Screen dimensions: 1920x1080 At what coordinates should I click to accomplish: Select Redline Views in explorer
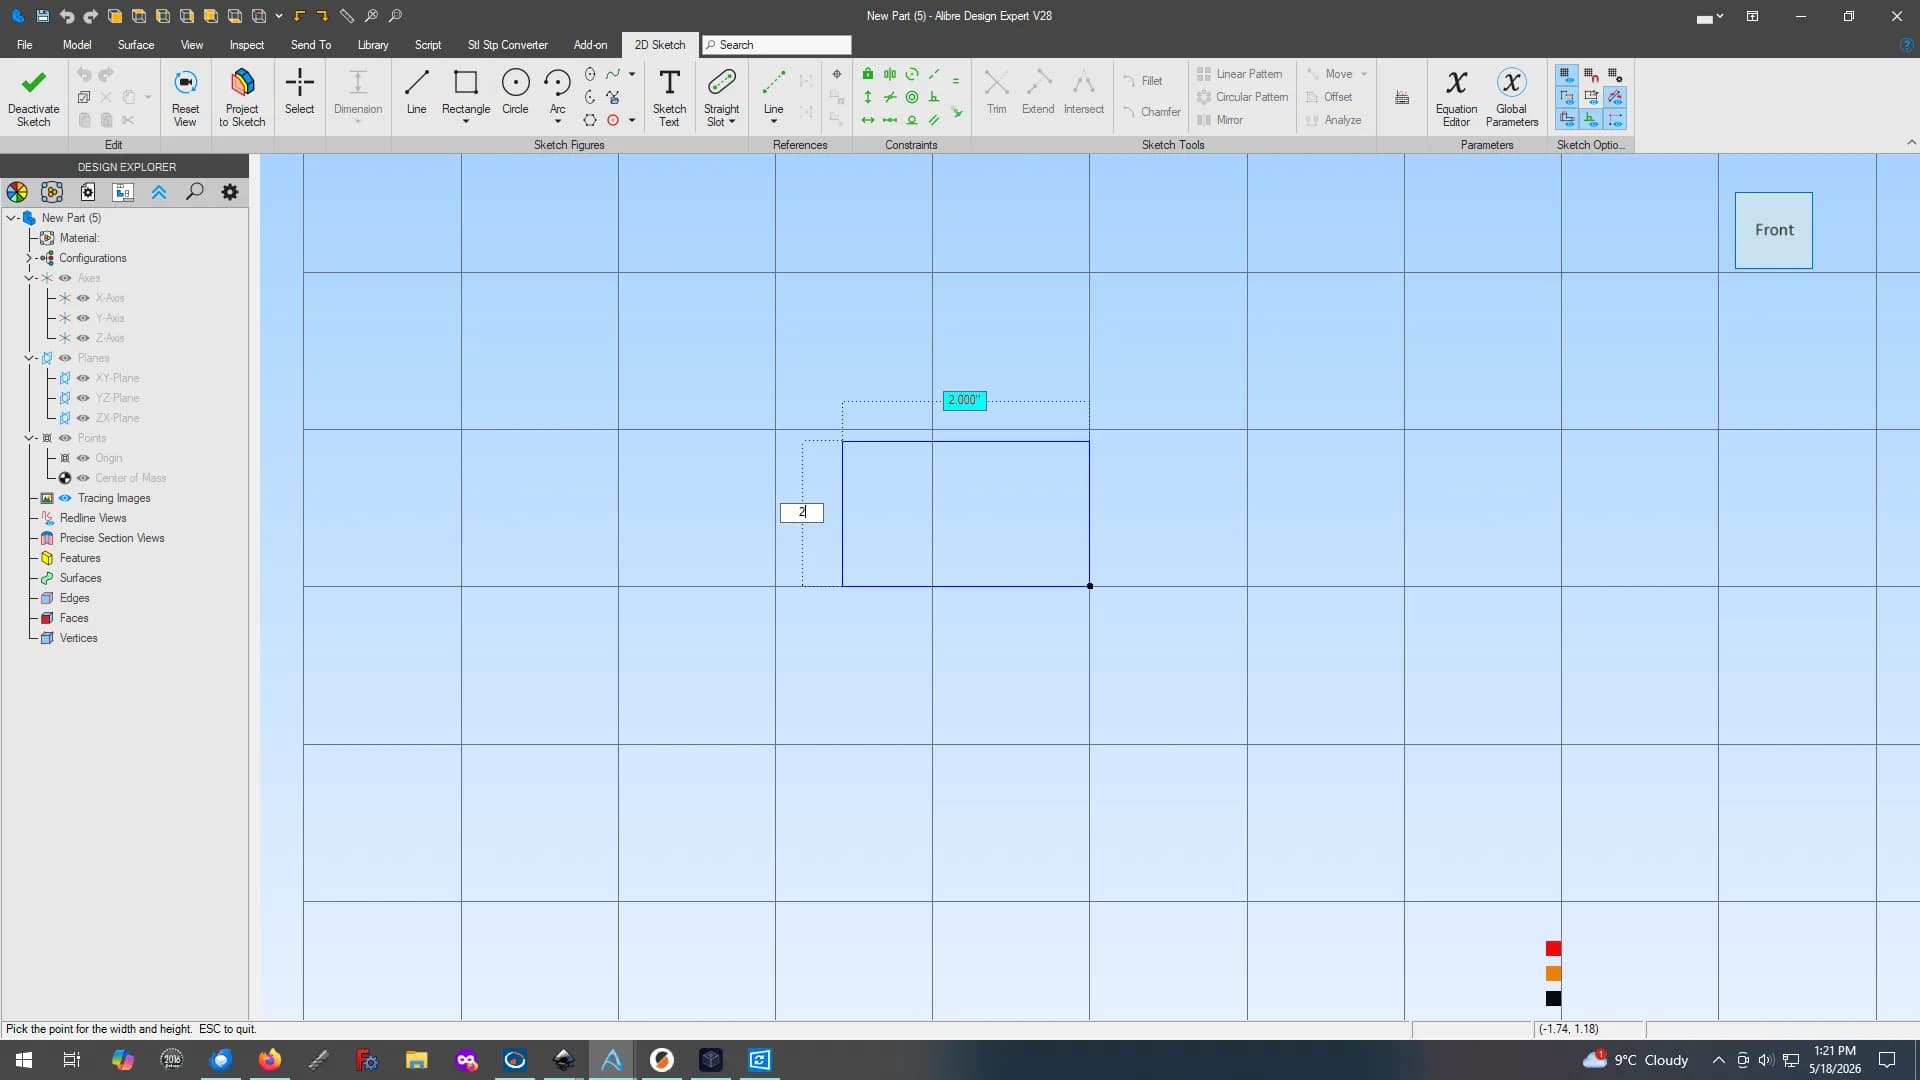[93, 518]
